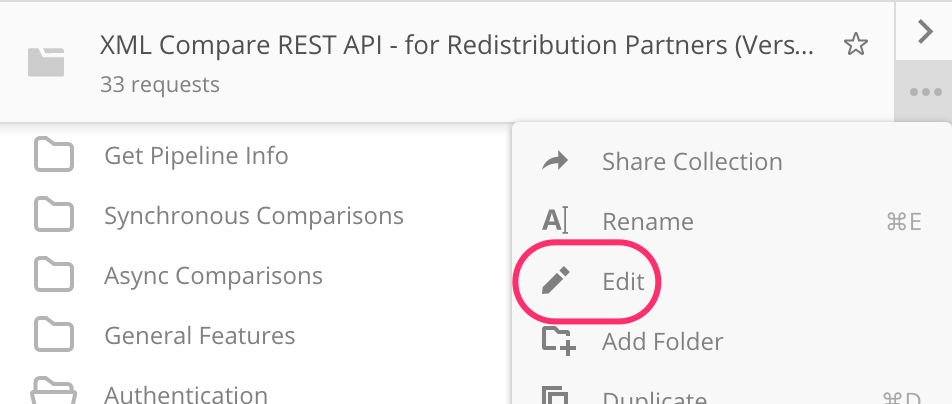The height and width of the screenshot is (404, 952).
Task: Click the Edit pencil icon
Action: click(555, 282)
